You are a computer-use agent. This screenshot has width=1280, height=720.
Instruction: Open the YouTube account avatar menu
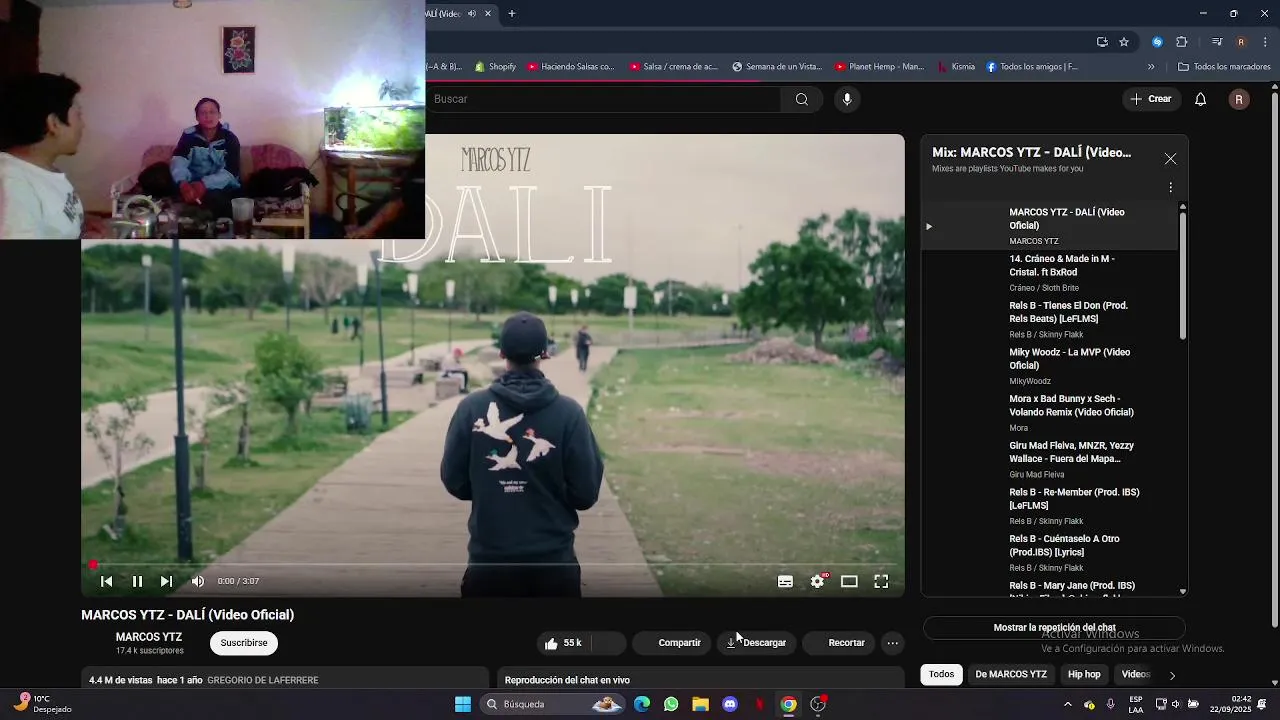1239,99
